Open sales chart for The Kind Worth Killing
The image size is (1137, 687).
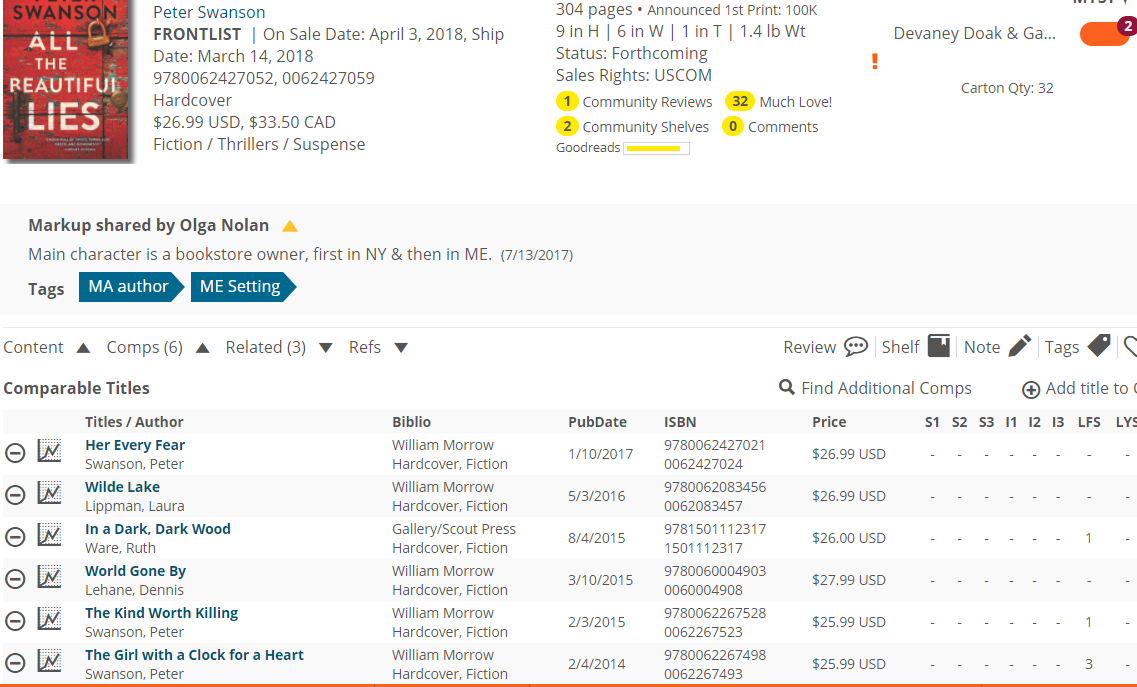click(49, 619)
